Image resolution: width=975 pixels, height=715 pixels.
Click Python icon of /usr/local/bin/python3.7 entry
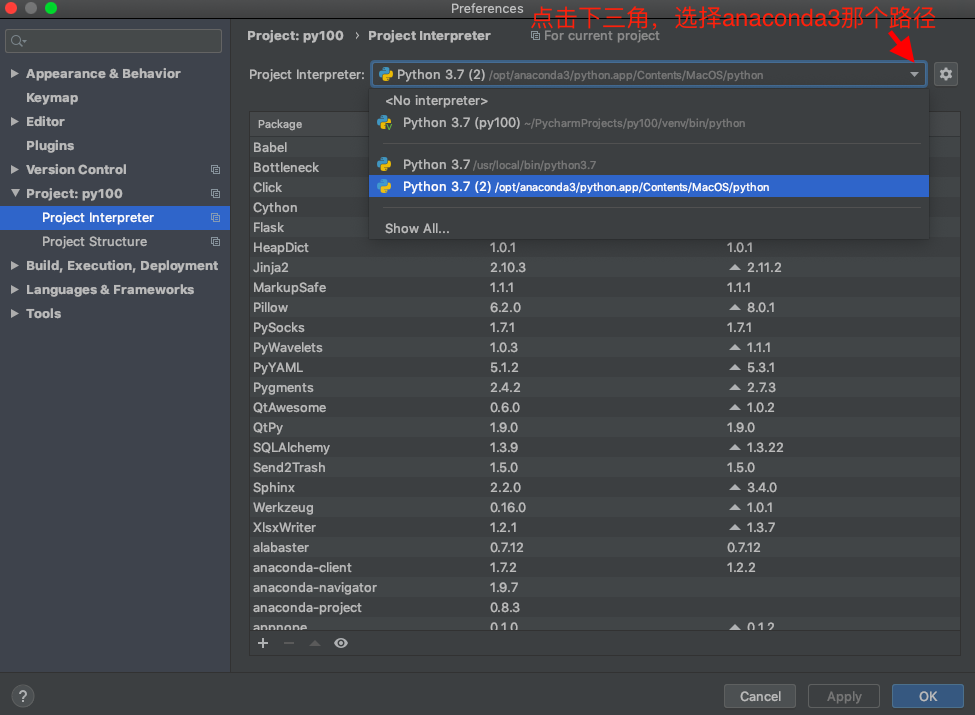385,165
